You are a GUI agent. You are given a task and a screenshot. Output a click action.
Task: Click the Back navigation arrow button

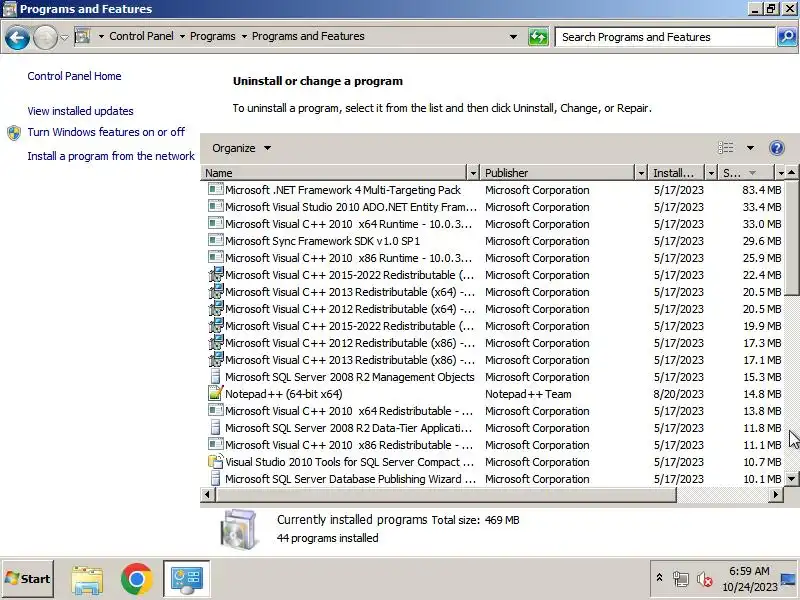coord(17,37)
